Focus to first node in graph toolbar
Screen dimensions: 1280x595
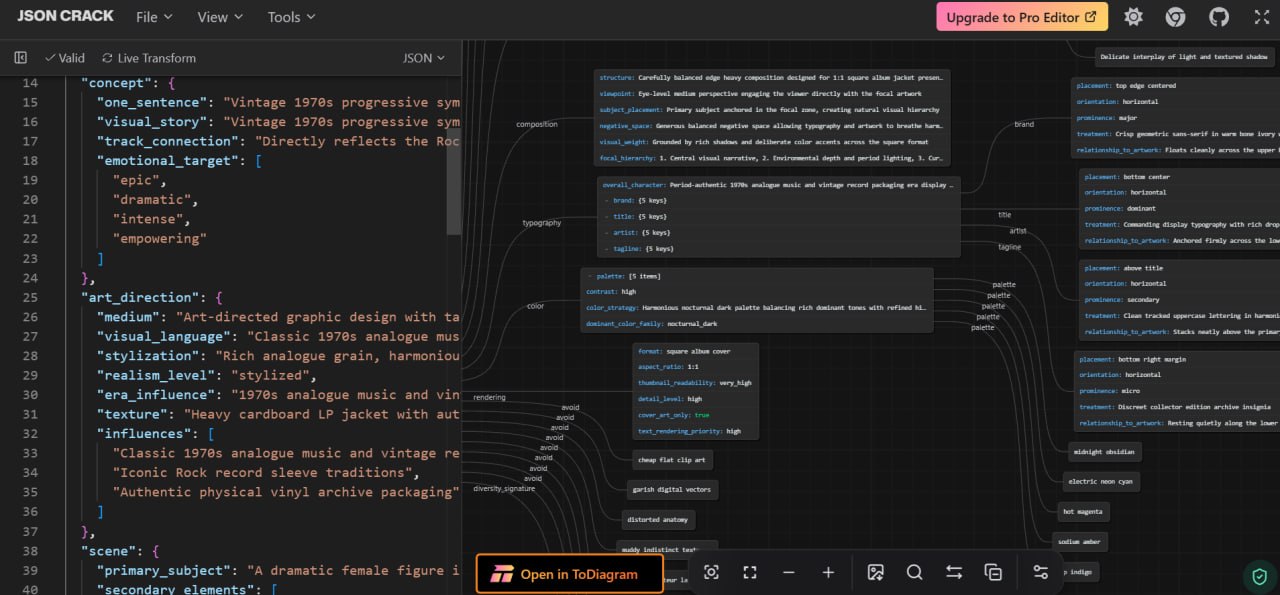(x=711, y=572)
